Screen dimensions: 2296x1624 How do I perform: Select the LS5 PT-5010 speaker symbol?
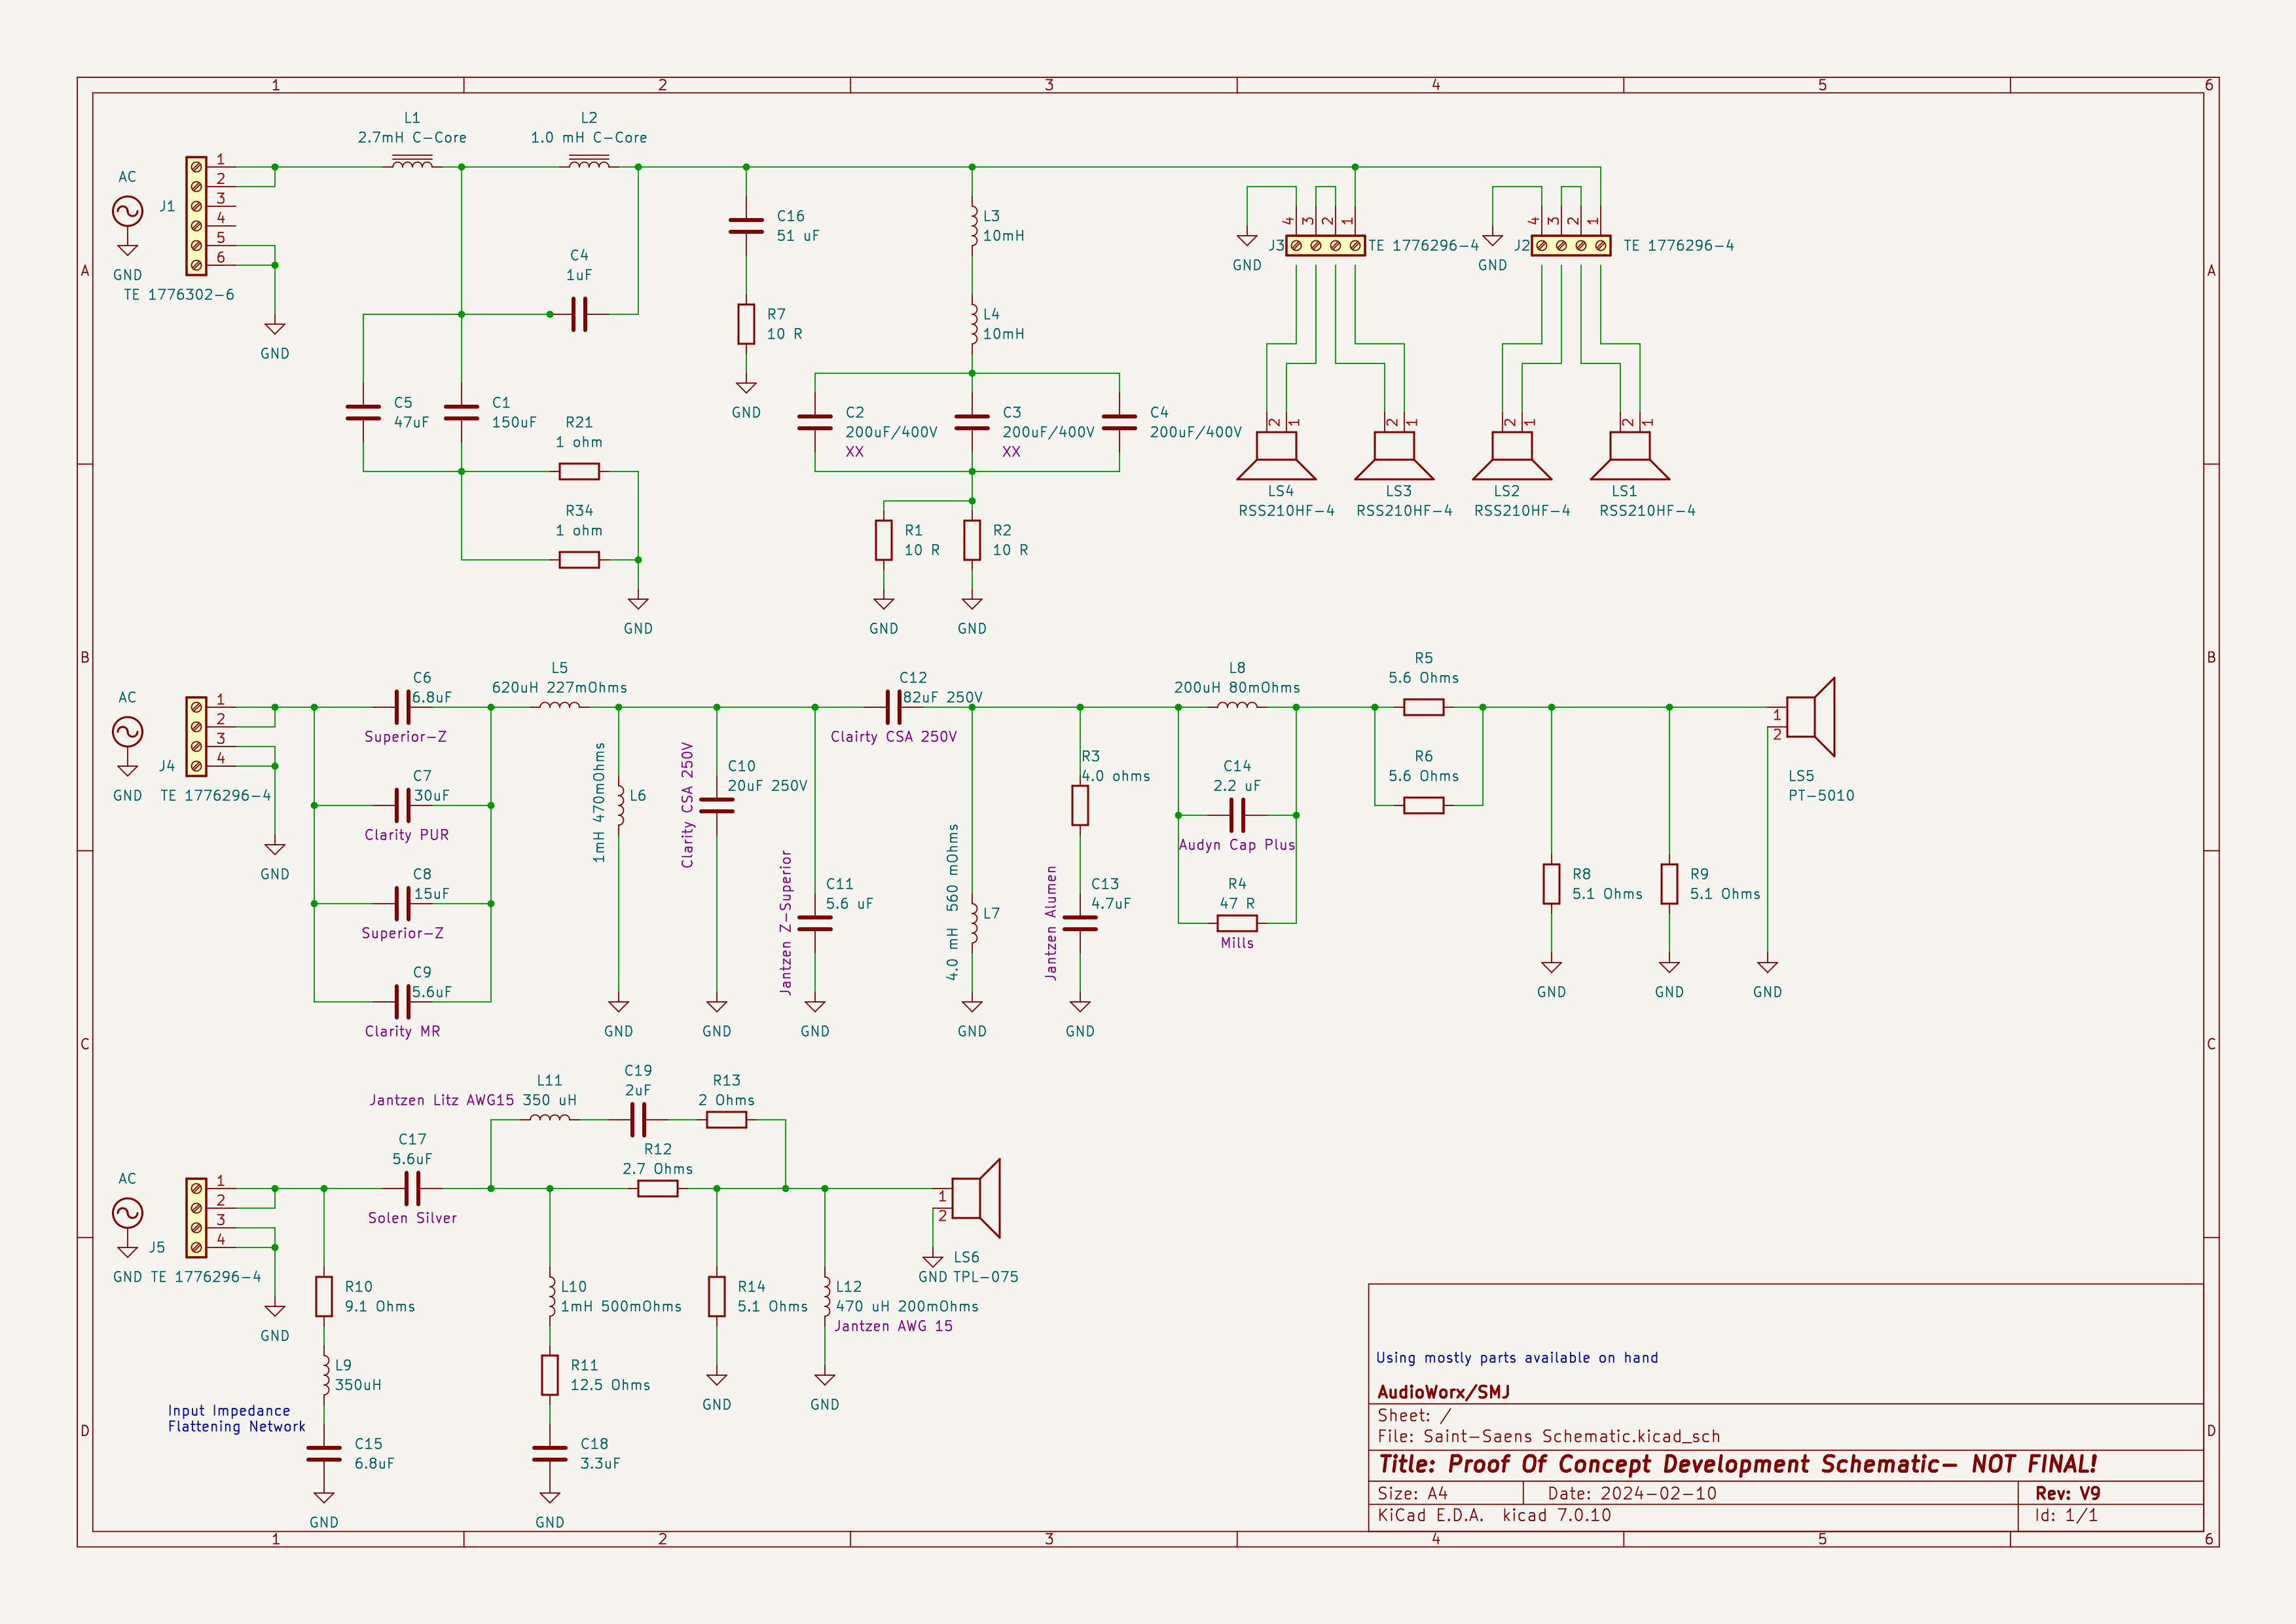click(x=1811, y=717)
